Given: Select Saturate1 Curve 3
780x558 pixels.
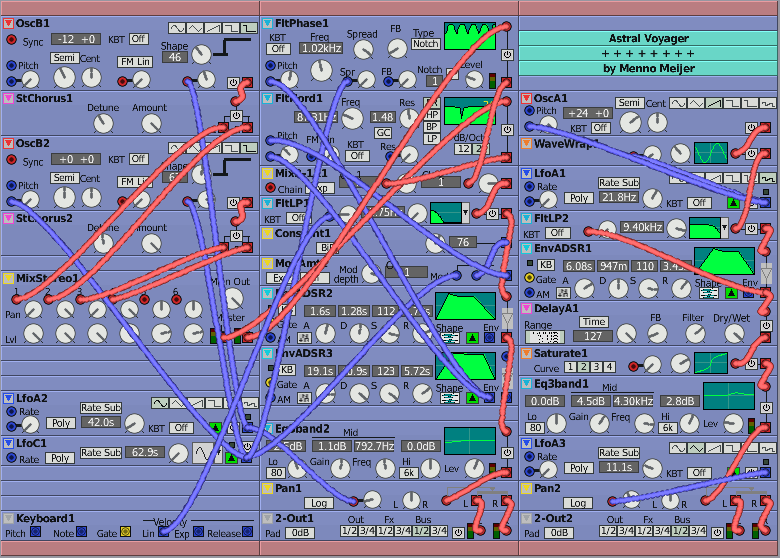Looking at the screenshot, I should 596,367.
